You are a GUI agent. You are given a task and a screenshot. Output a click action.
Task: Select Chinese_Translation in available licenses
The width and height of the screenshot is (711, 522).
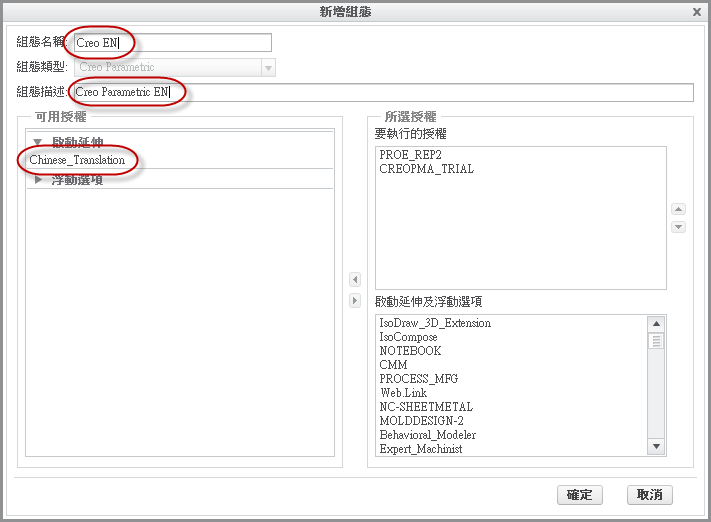coord(77,160)
